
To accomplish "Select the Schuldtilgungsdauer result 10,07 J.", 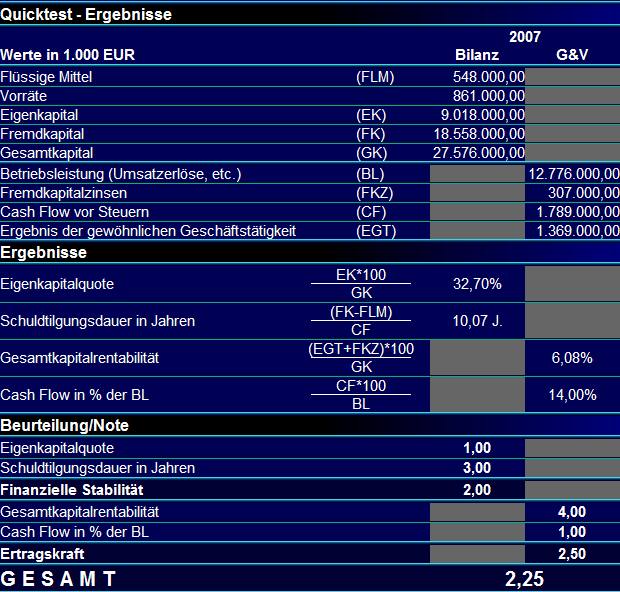I will [477, 321].
